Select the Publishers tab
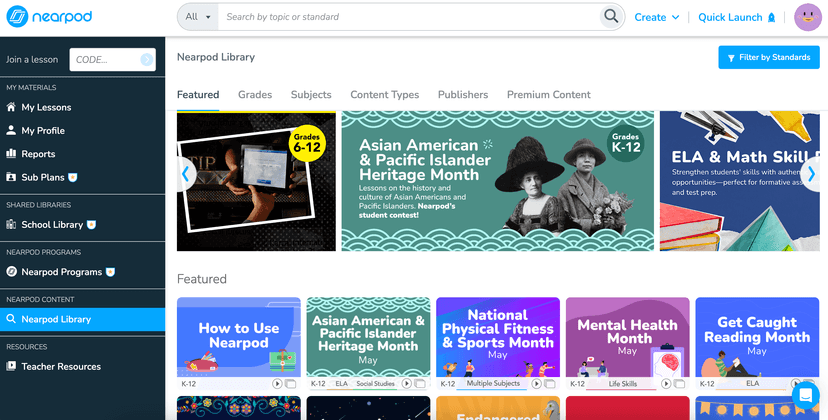Image resolution: width=828 pixels, height=420 pixels. [463, 95]
